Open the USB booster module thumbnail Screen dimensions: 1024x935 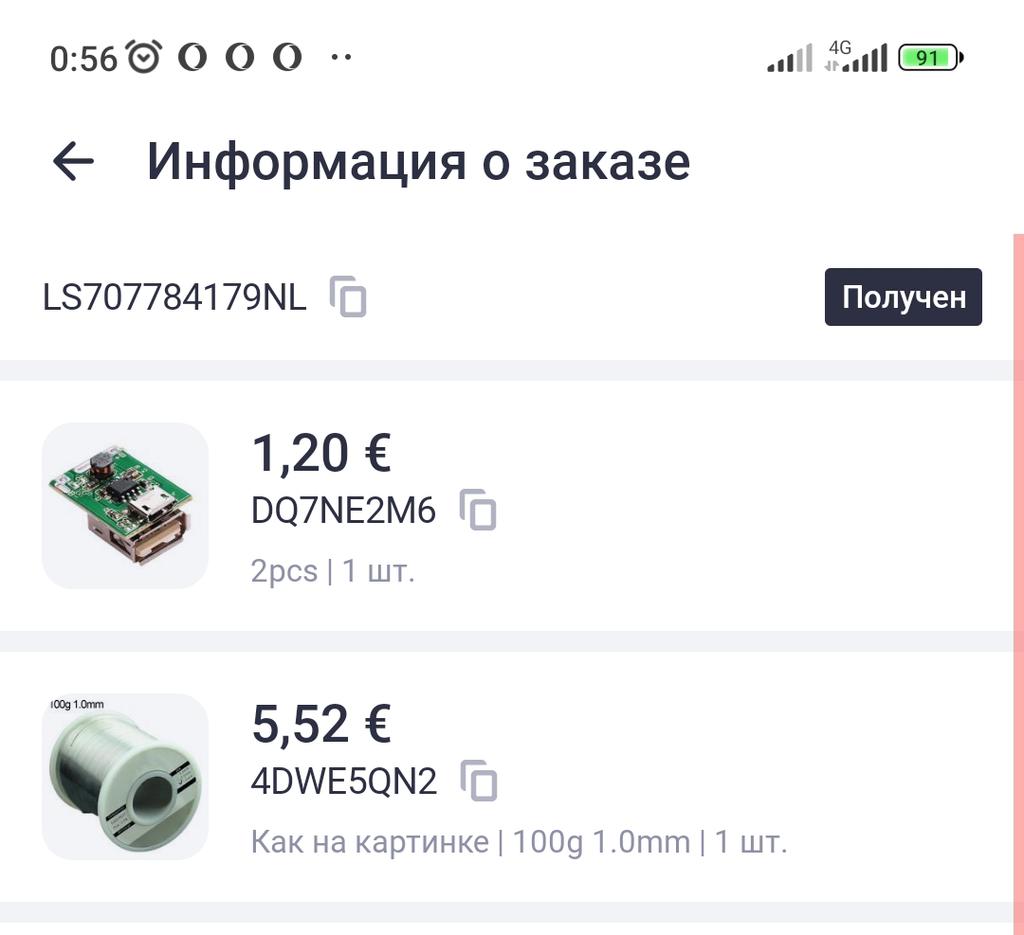(125, 505)
